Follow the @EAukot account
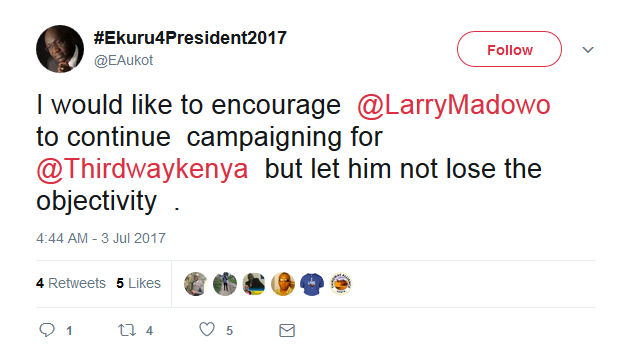Viewport: 632px width, 360px height. point(509,49)
